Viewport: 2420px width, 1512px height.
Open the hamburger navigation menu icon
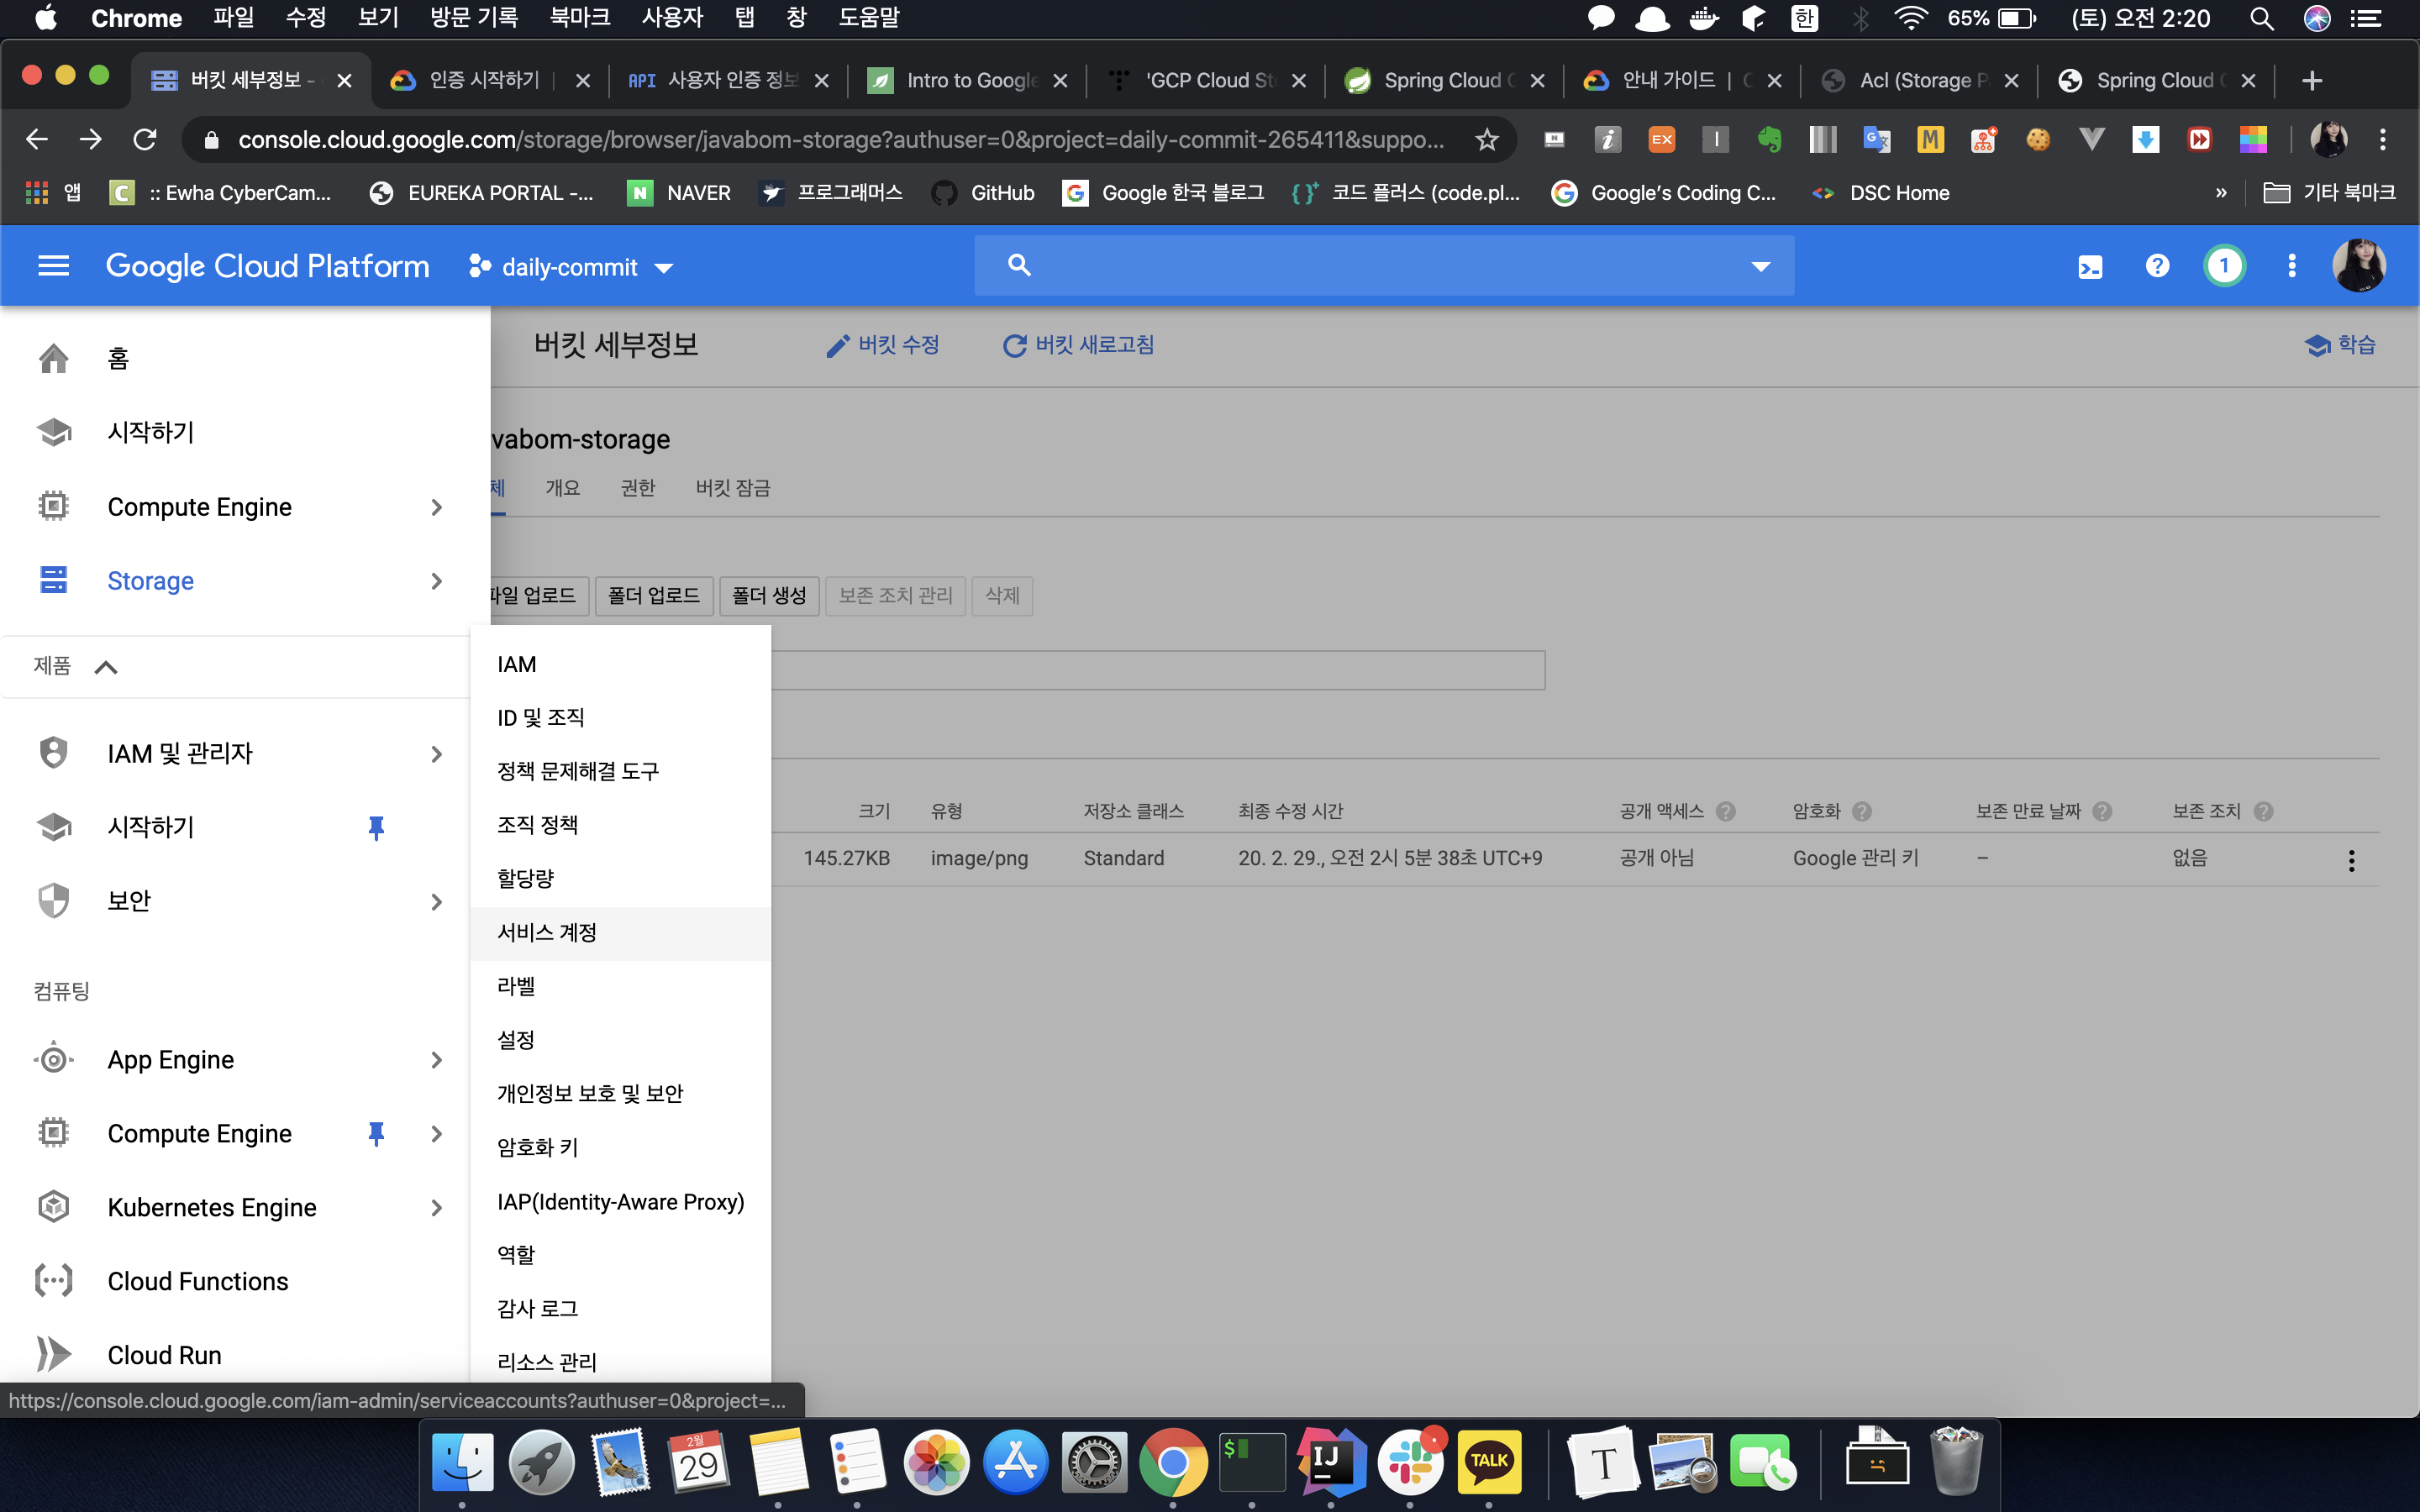coord(53,266)
